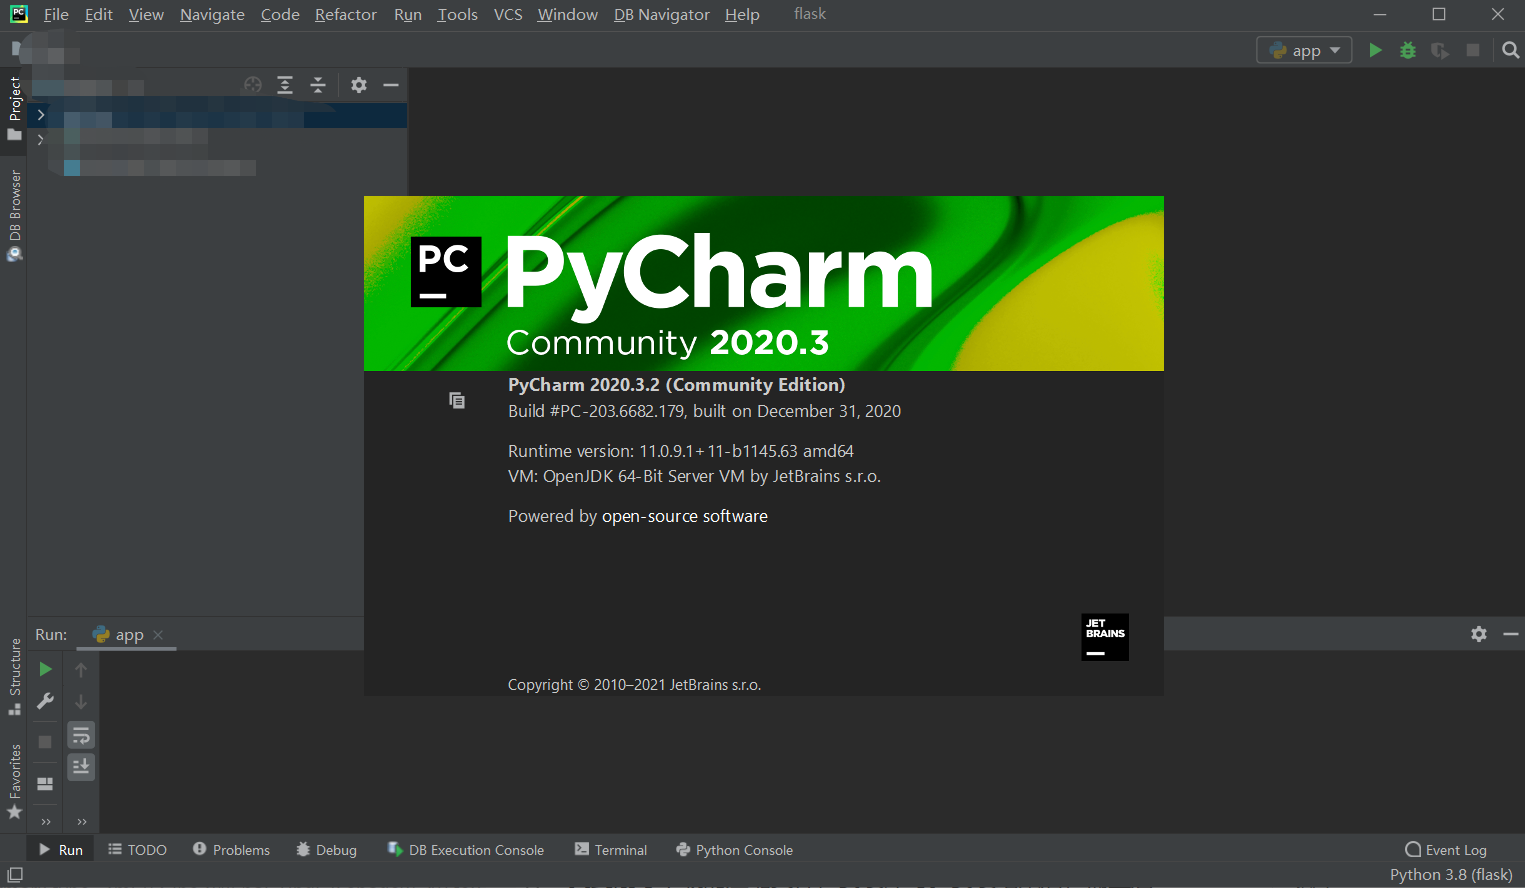Show more Run console toolbar actions
Viewport: 1525px width, 888px height.
(x=81, y=822)
